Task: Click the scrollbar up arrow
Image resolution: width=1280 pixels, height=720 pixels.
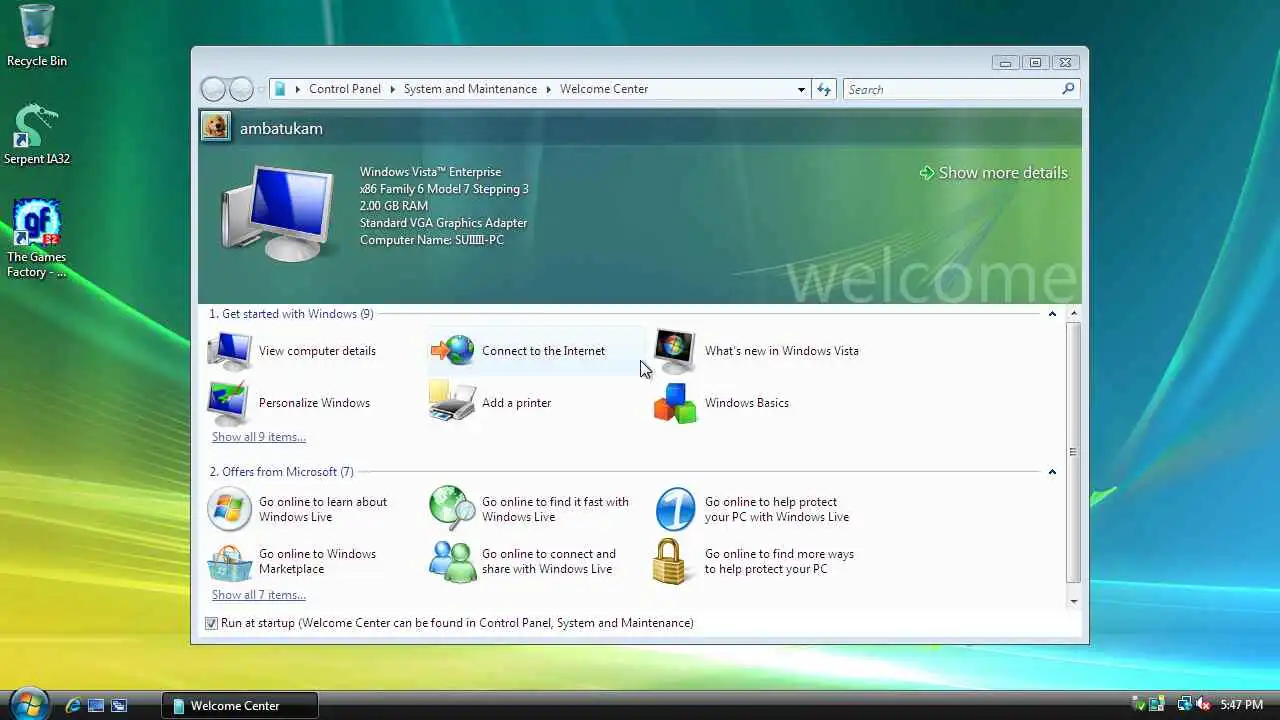Action: (x=1074, y=313)
